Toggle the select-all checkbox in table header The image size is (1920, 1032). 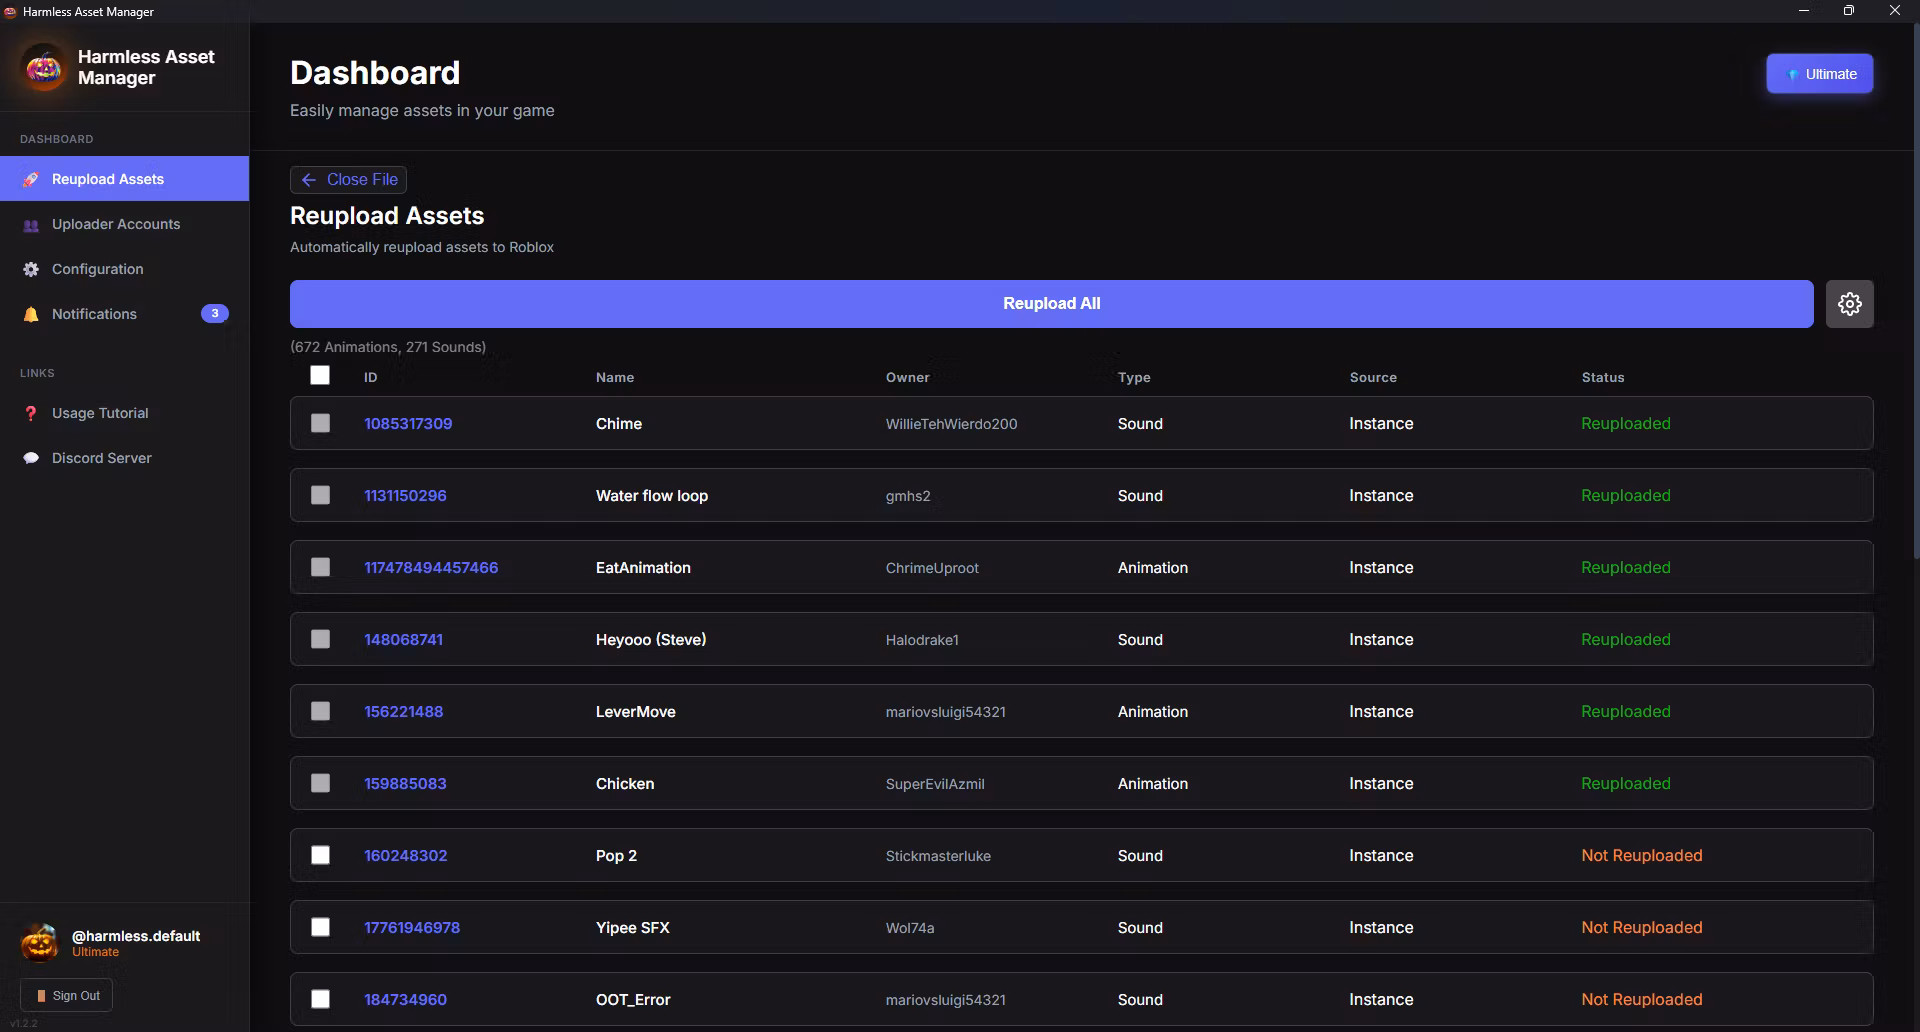click(320, 376)
